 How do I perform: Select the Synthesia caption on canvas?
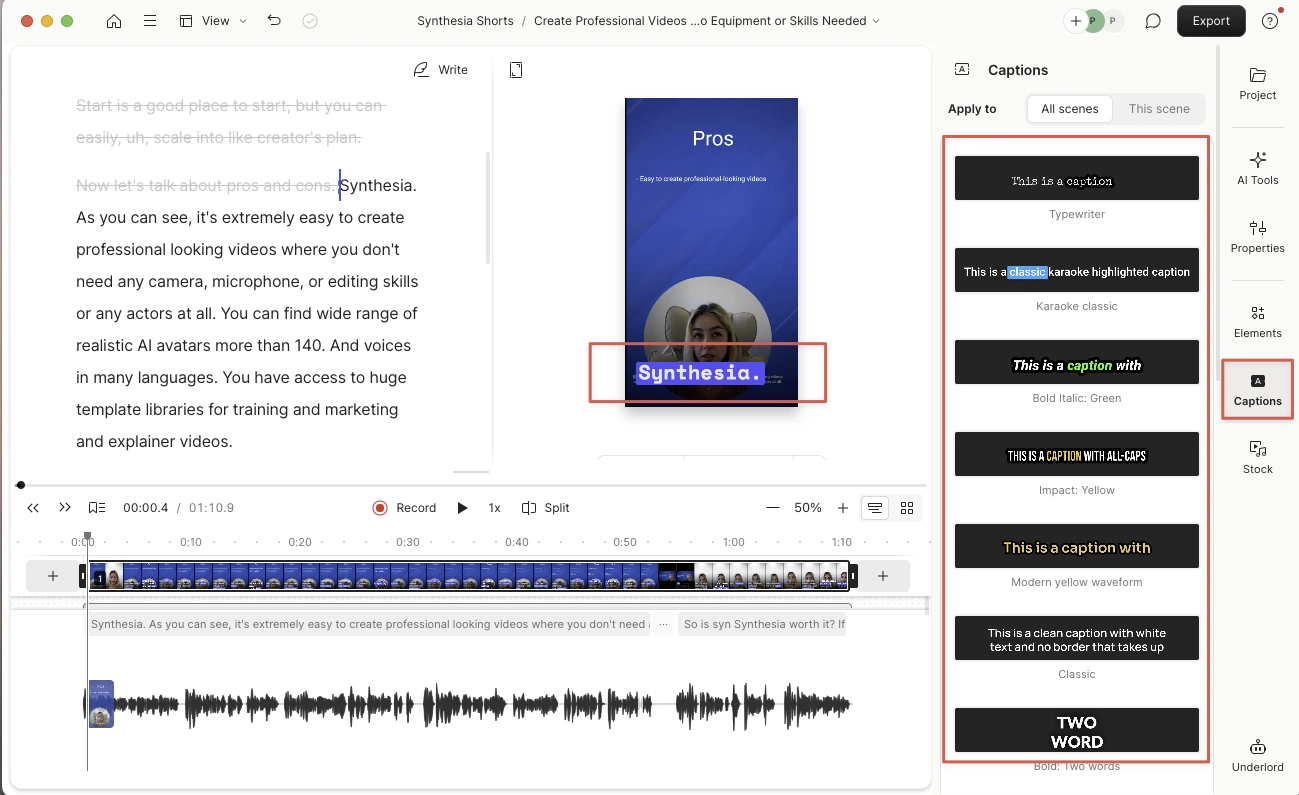pyautogui.click(x=701, y=373)
